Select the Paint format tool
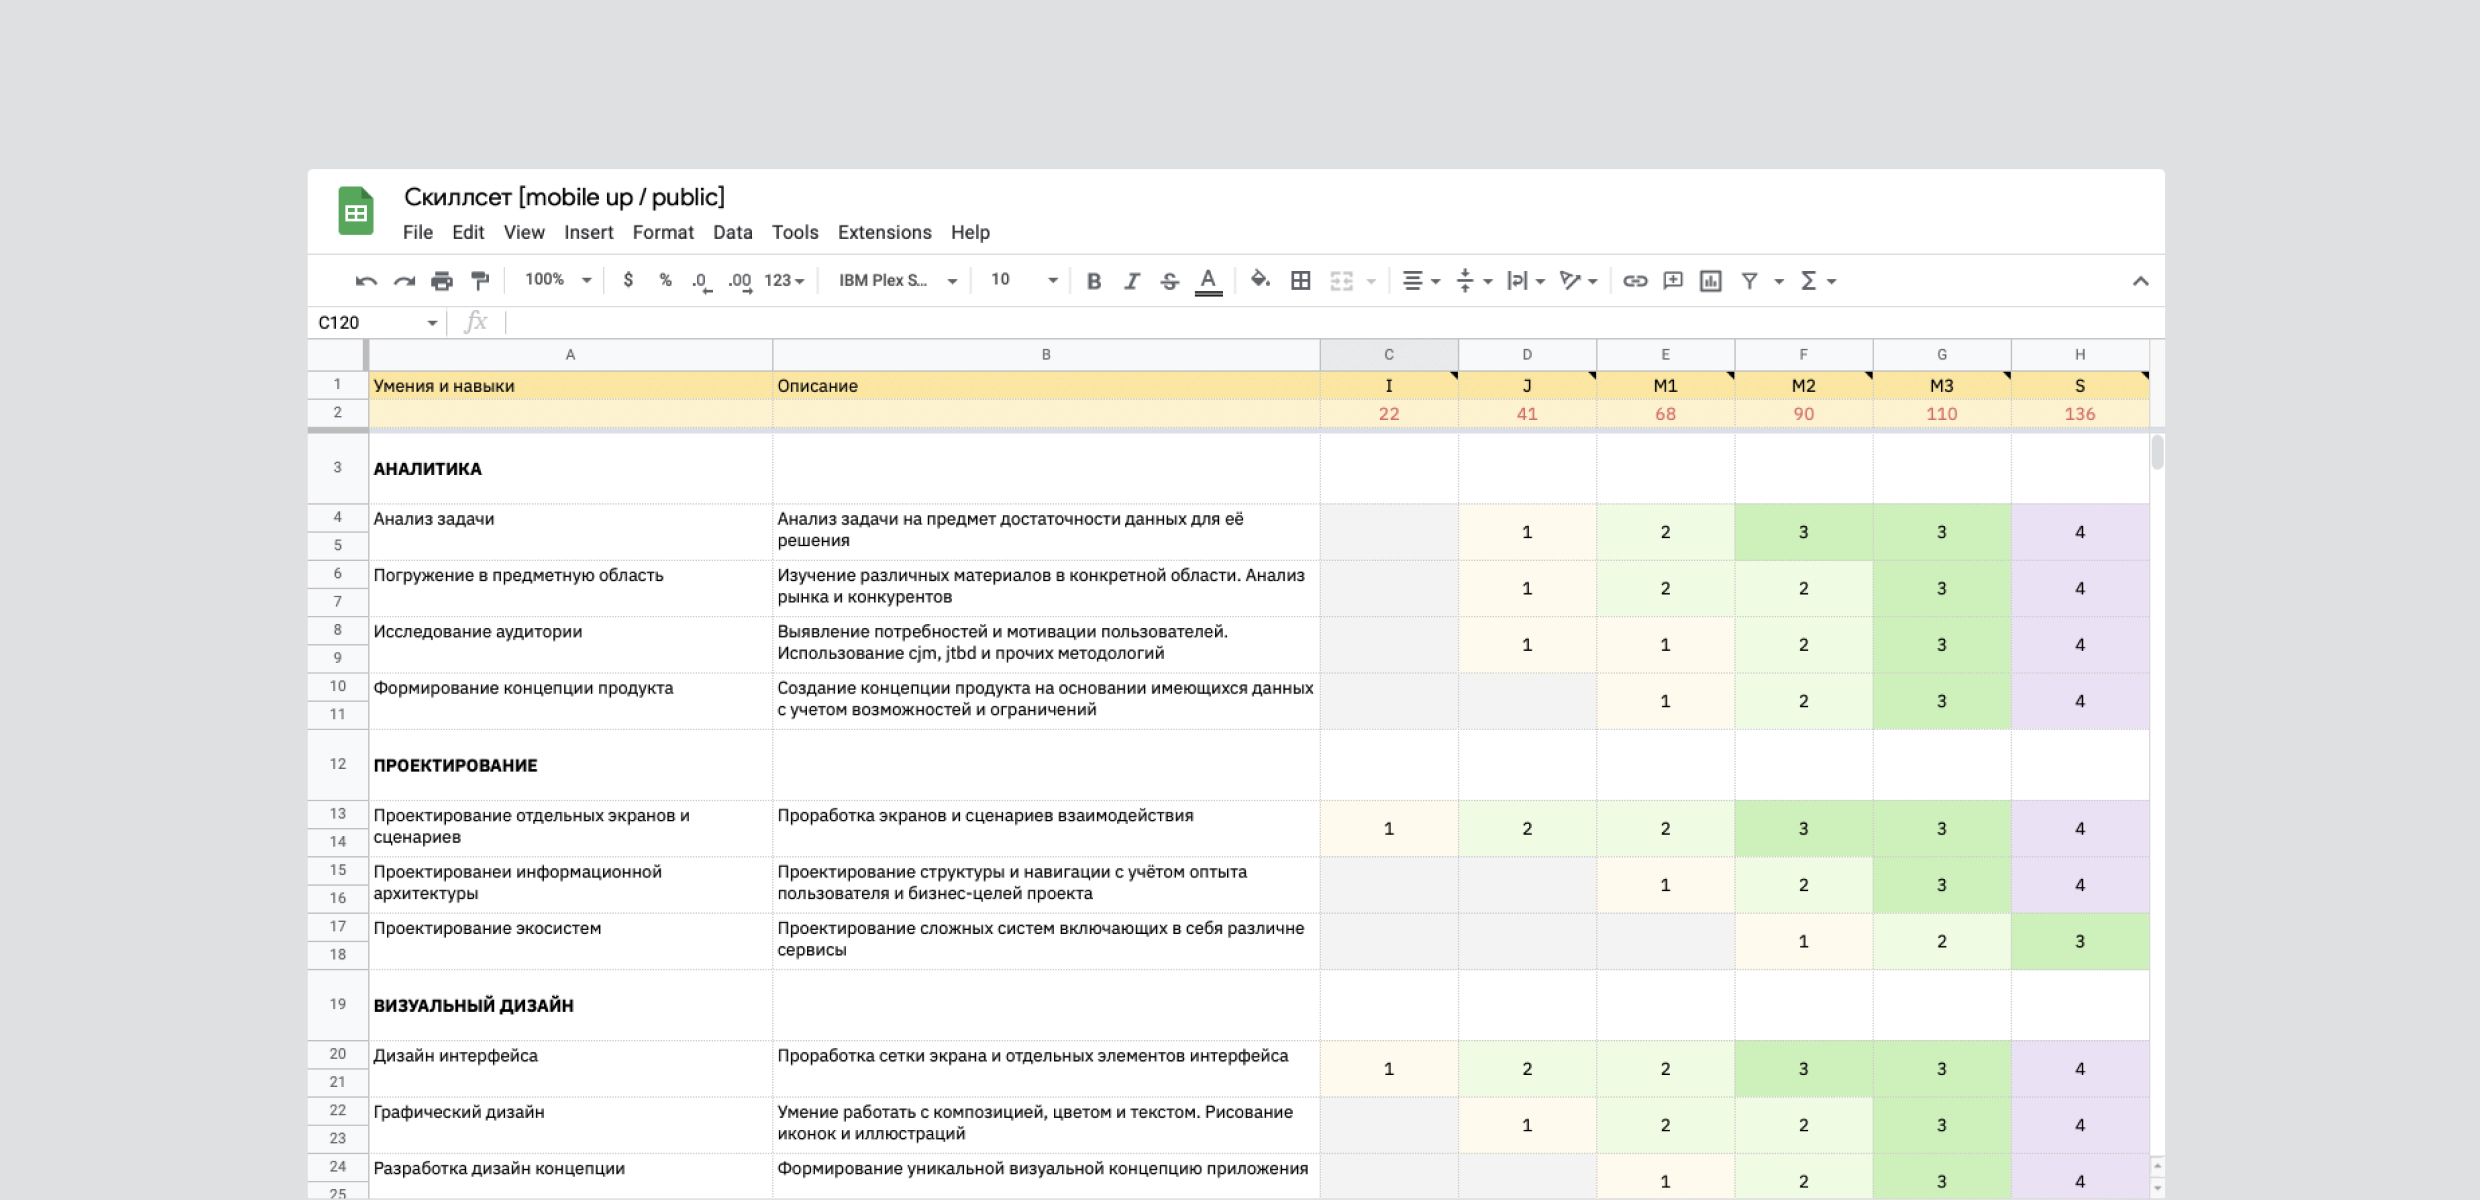Viewport: 2480px width, 1200px height. (480, 281)
